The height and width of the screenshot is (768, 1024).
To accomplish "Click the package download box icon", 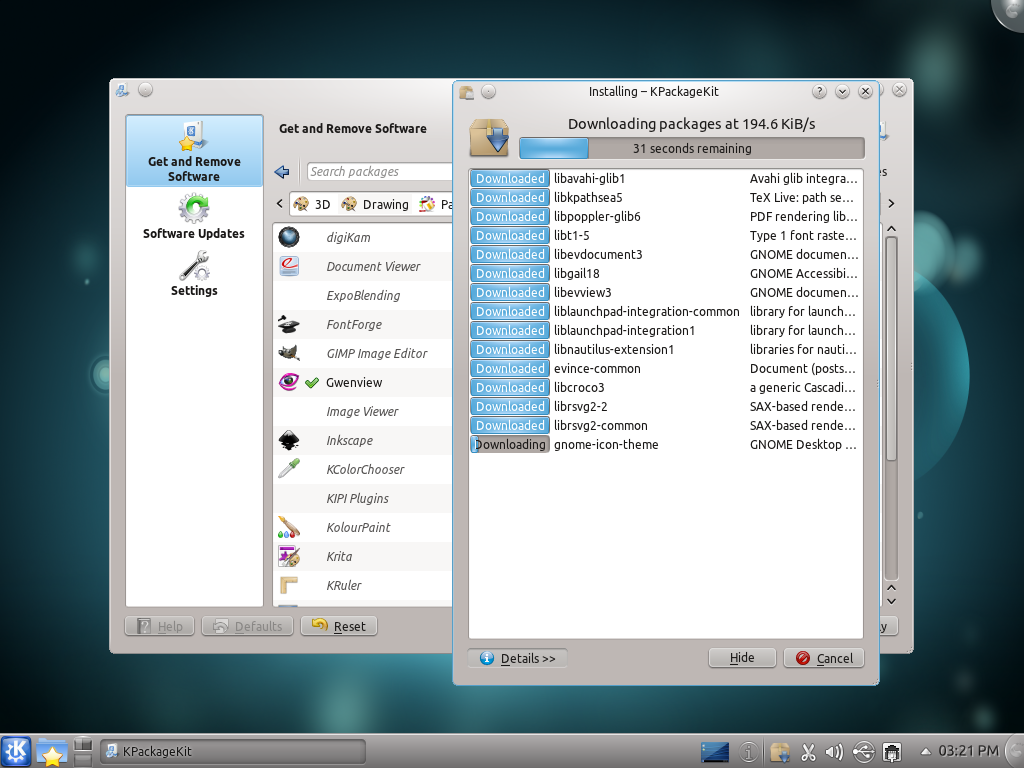I will pyautogui.click(x=489, y=137).
